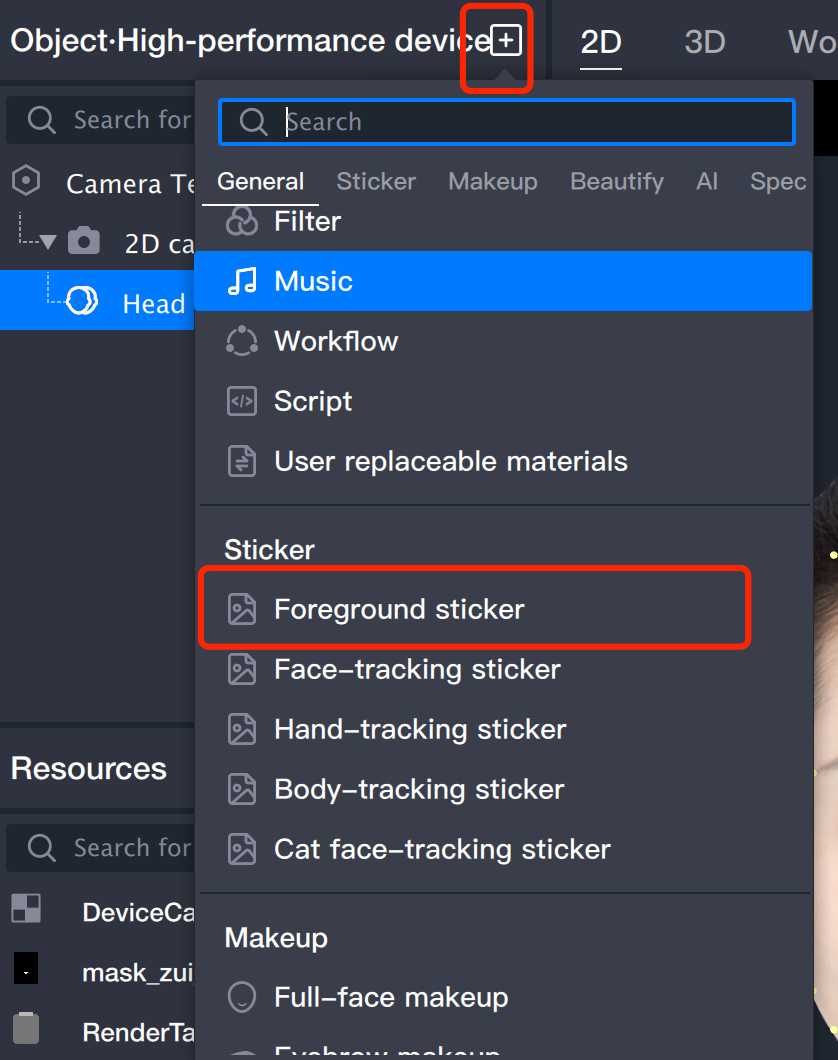Click the plus icon to add object
Viewport: 838px width, 1060px height.
(x=507, y=42)
